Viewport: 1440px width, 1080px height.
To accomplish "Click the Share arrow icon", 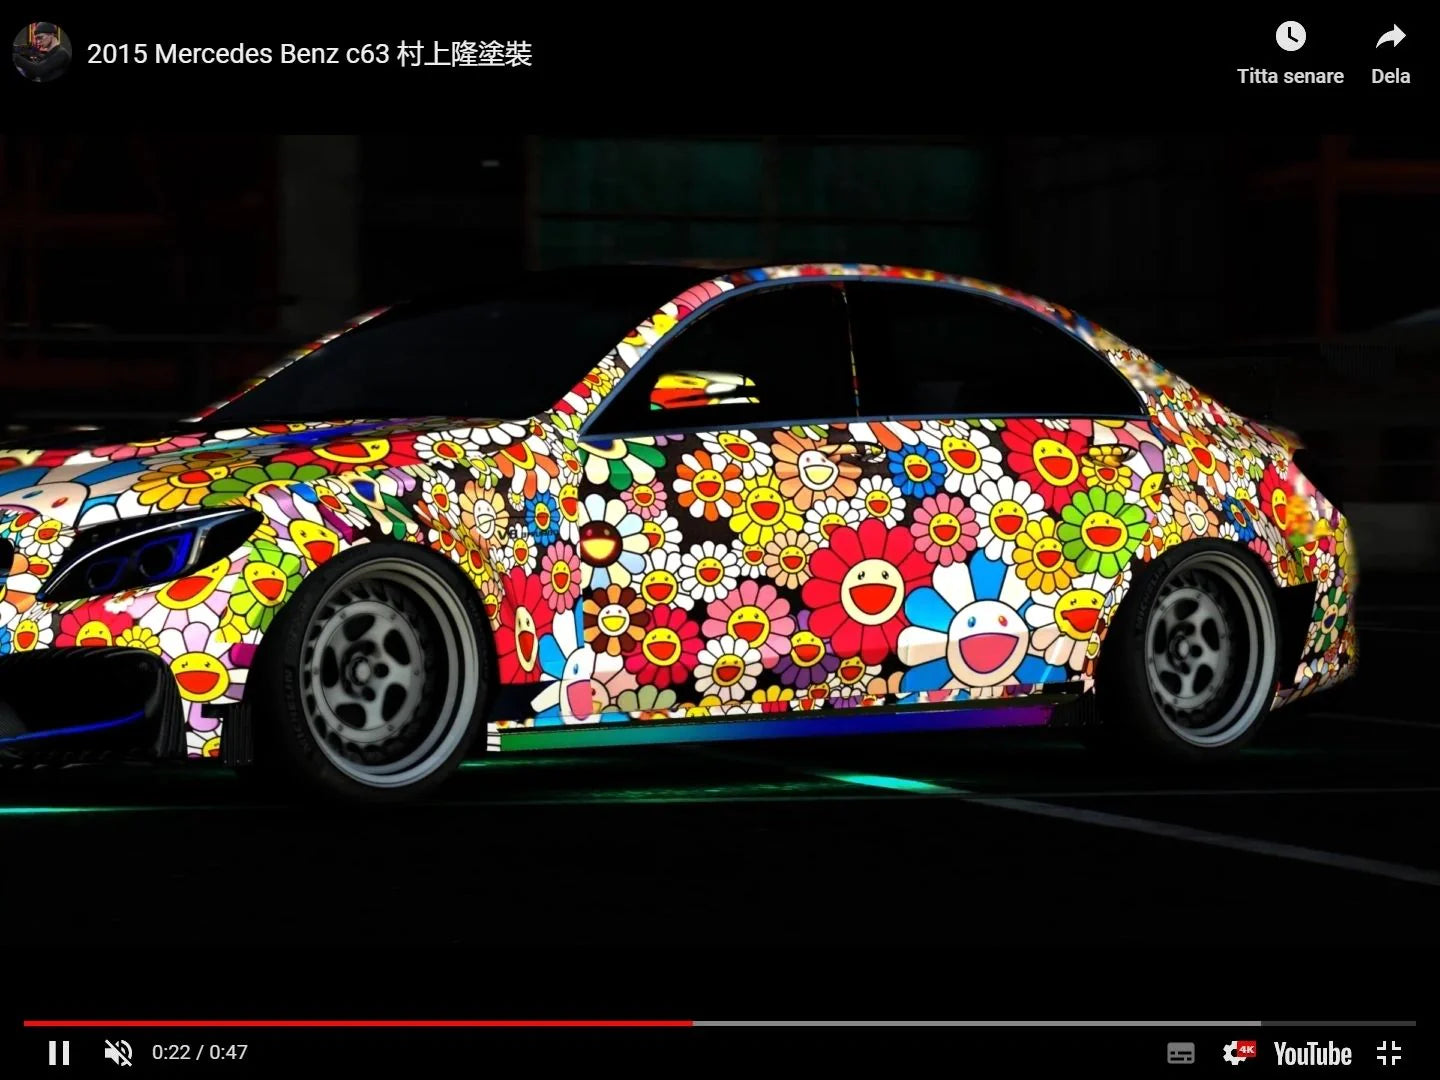I will point(1390,37).
